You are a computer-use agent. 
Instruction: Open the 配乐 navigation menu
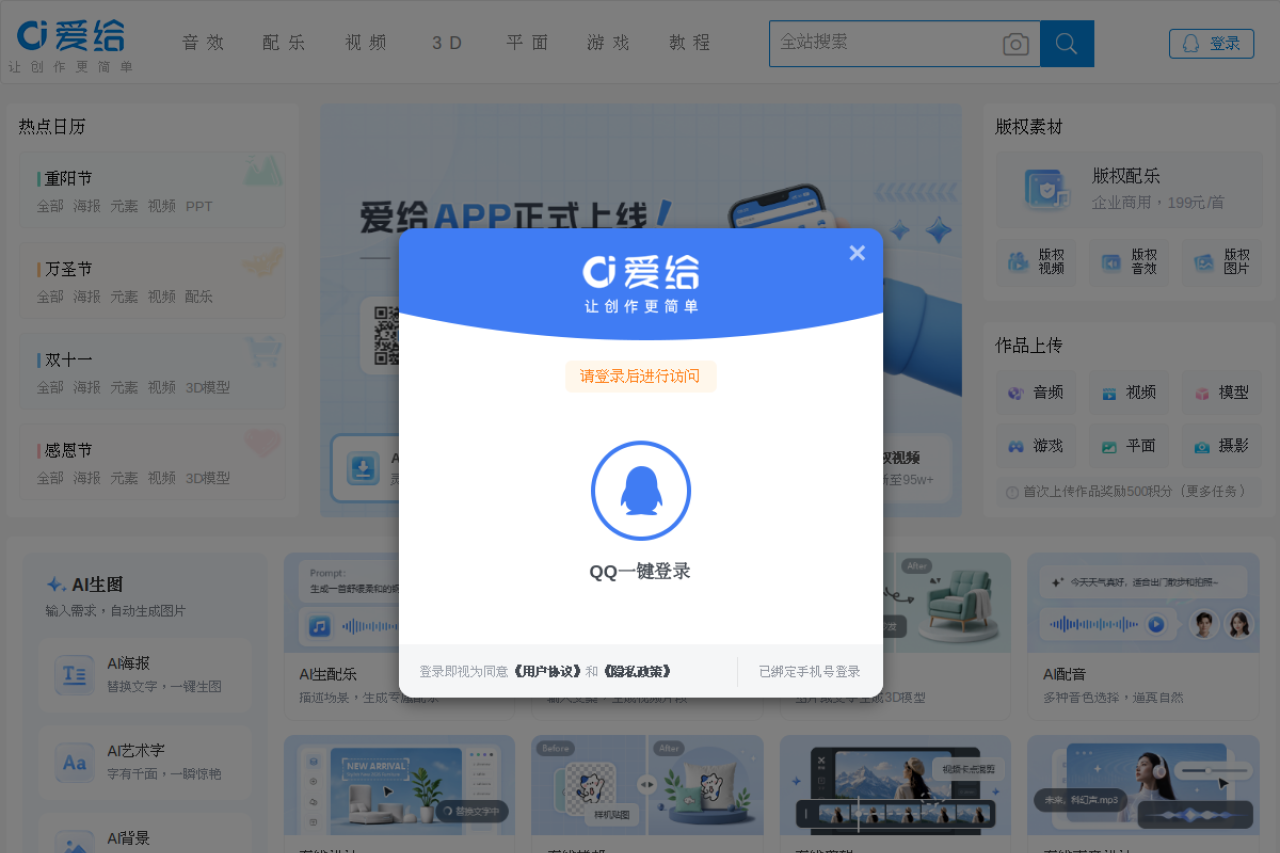pos(284,42)
